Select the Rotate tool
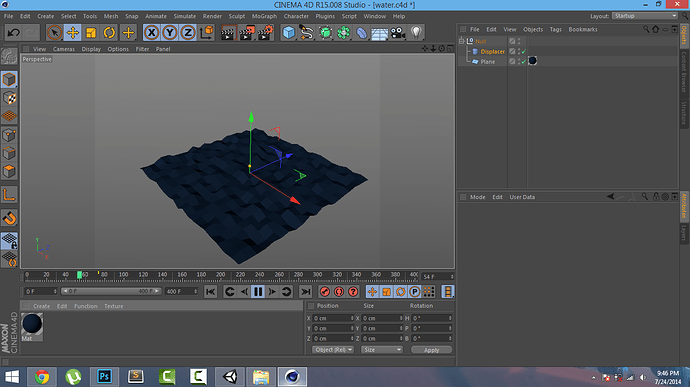 109,33
